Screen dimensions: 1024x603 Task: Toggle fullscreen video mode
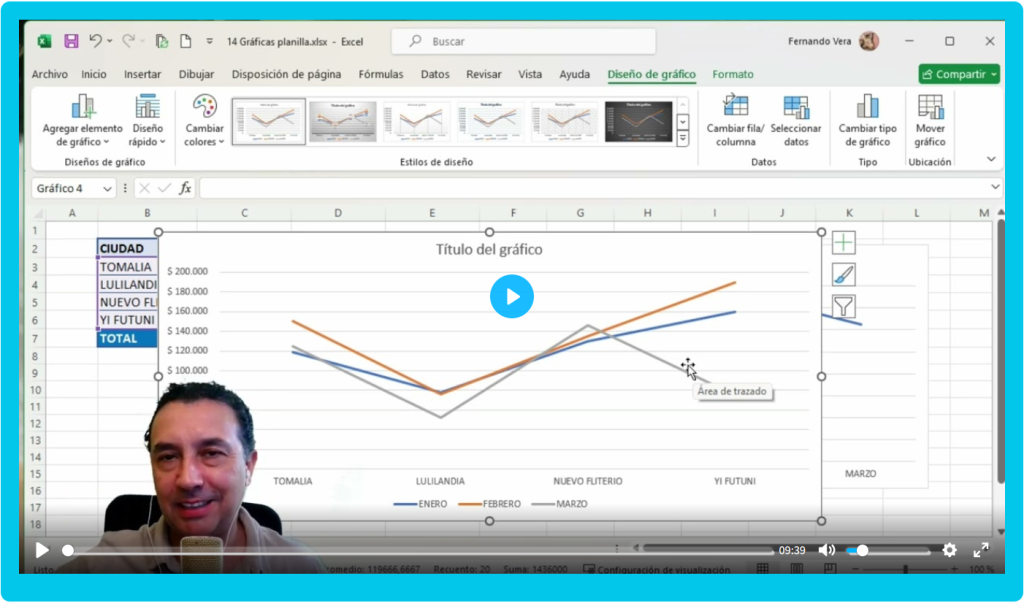981,550
